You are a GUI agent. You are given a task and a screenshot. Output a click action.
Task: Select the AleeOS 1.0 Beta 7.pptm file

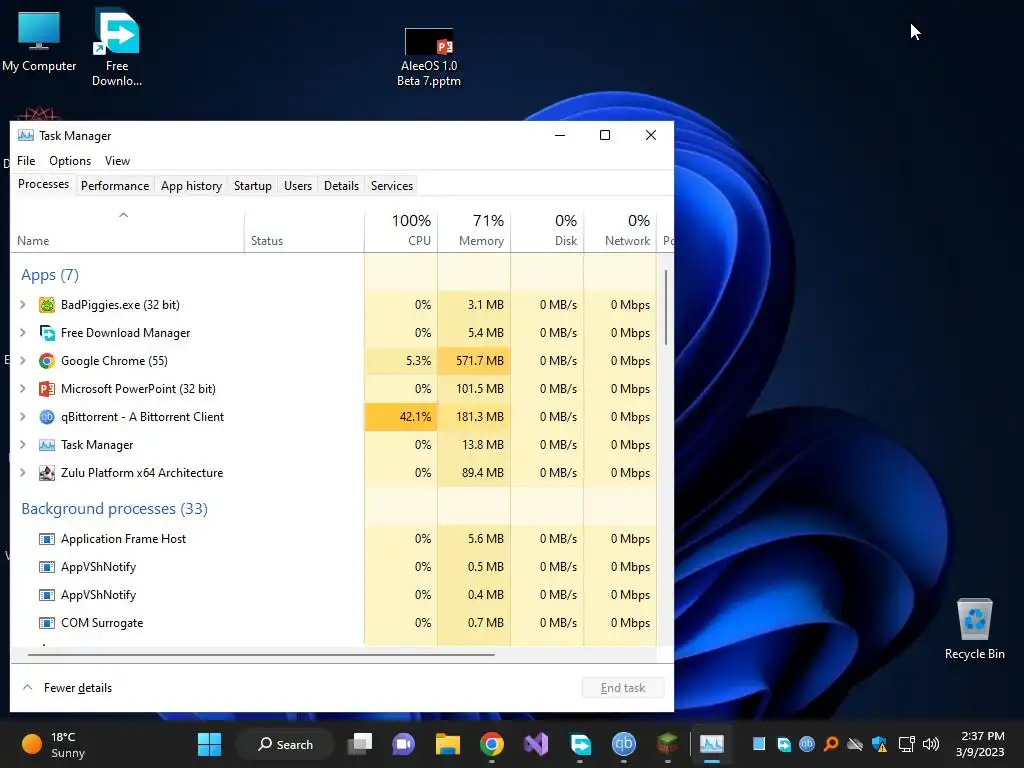pos(429,57)
